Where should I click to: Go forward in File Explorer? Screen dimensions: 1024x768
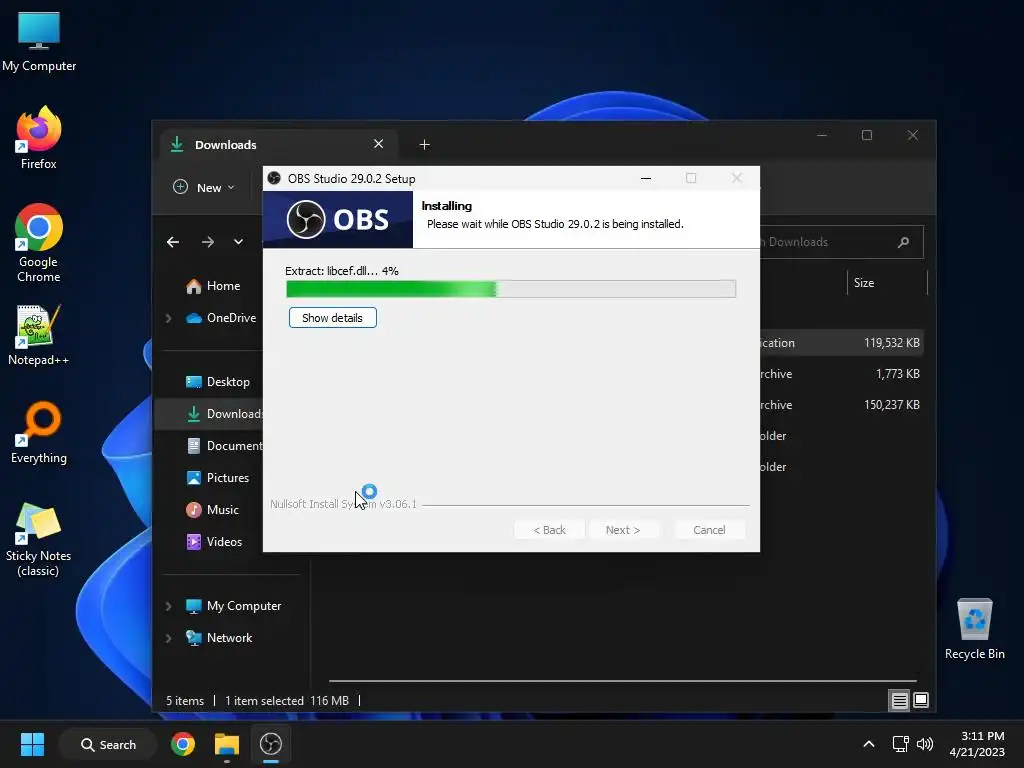point(208,242)
